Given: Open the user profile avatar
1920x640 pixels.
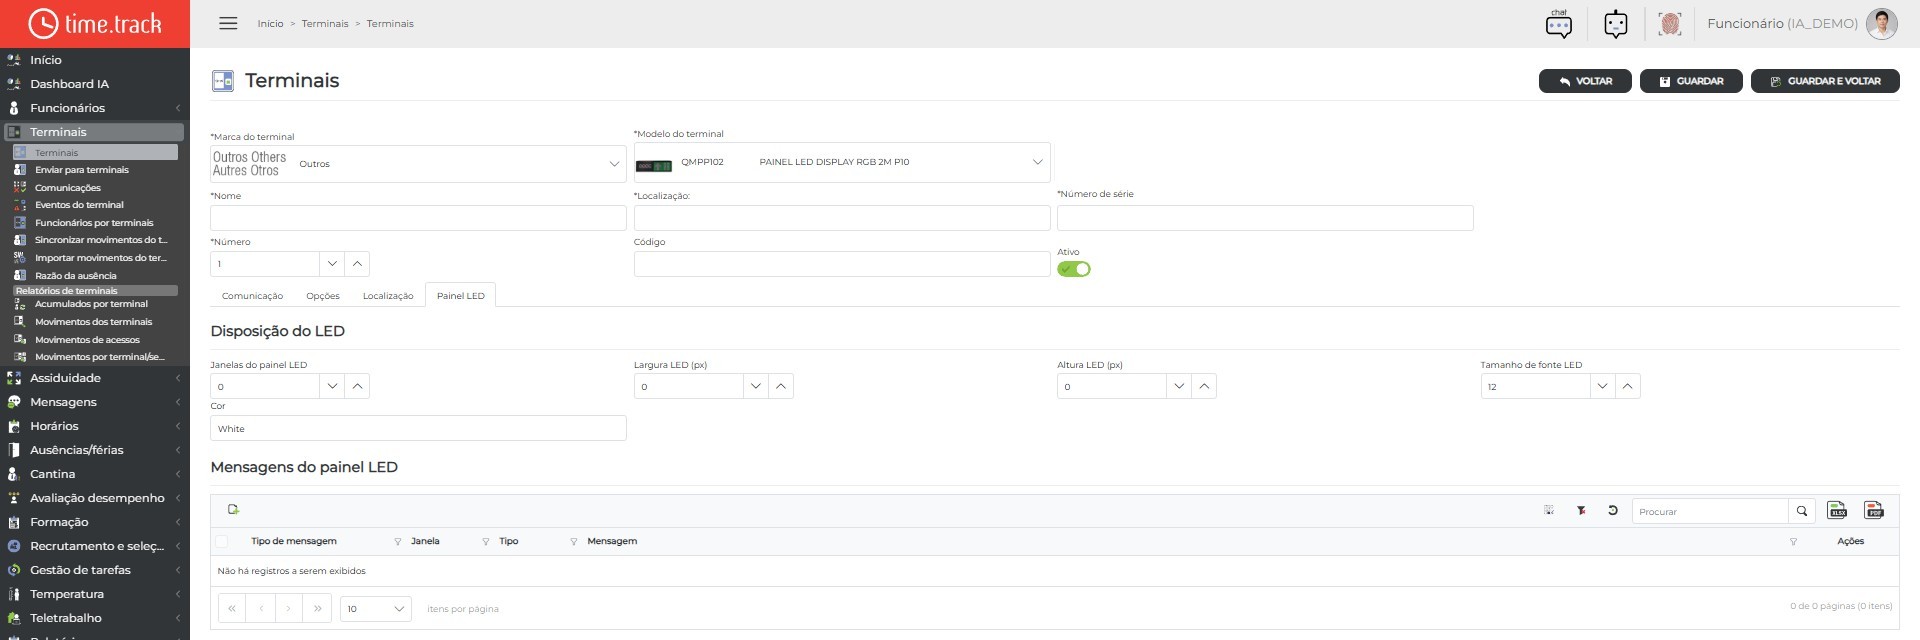Looking at the screenshot, I should pyautogui.click(x=1881, y=24).
